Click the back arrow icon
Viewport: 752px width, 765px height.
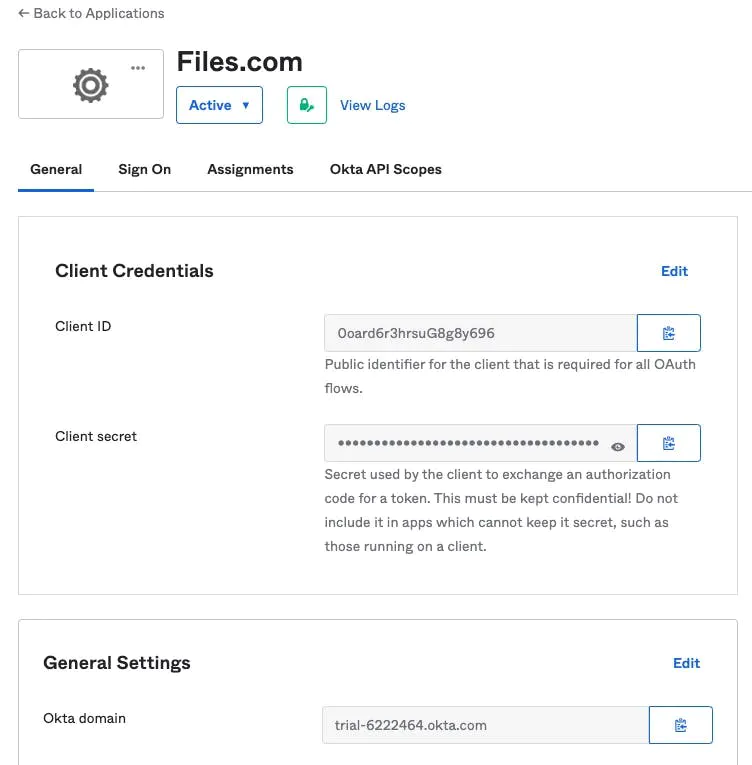[24, 13]
